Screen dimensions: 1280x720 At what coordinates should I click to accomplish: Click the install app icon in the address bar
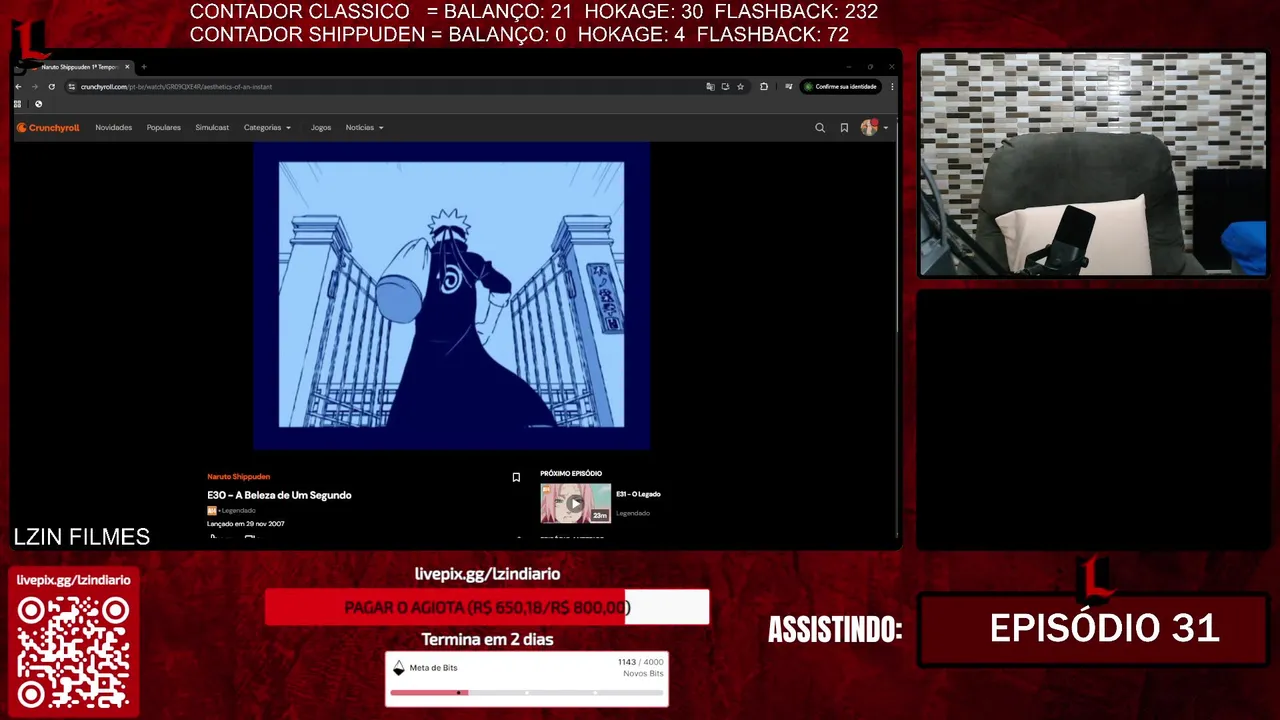(725, 87)
